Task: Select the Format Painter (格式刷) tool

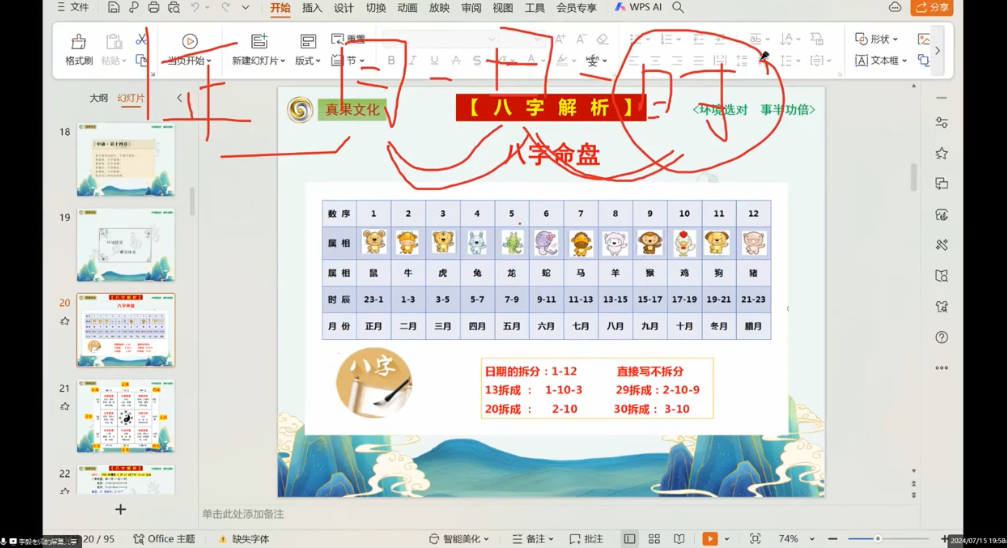Action: pos(78,50)
